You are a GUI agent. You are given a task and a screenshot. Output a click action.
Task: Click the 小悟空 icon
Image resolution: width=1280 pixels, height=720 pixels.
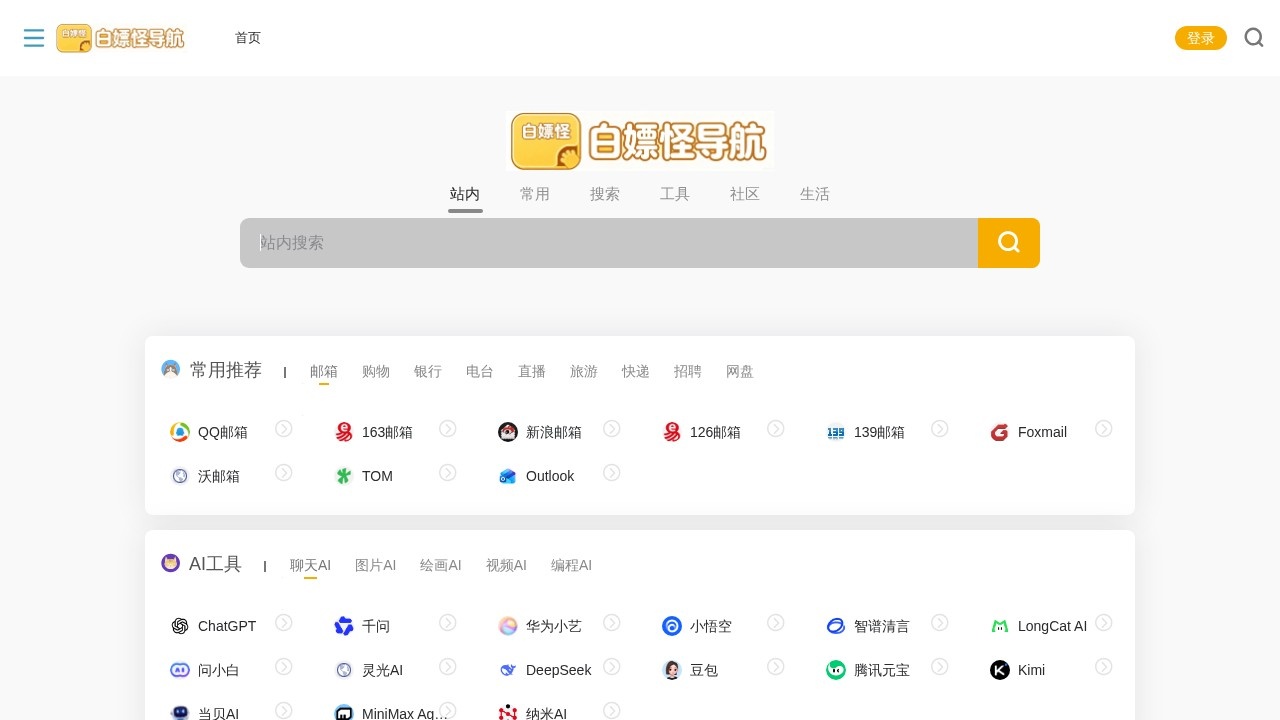[x=672, y=626]
